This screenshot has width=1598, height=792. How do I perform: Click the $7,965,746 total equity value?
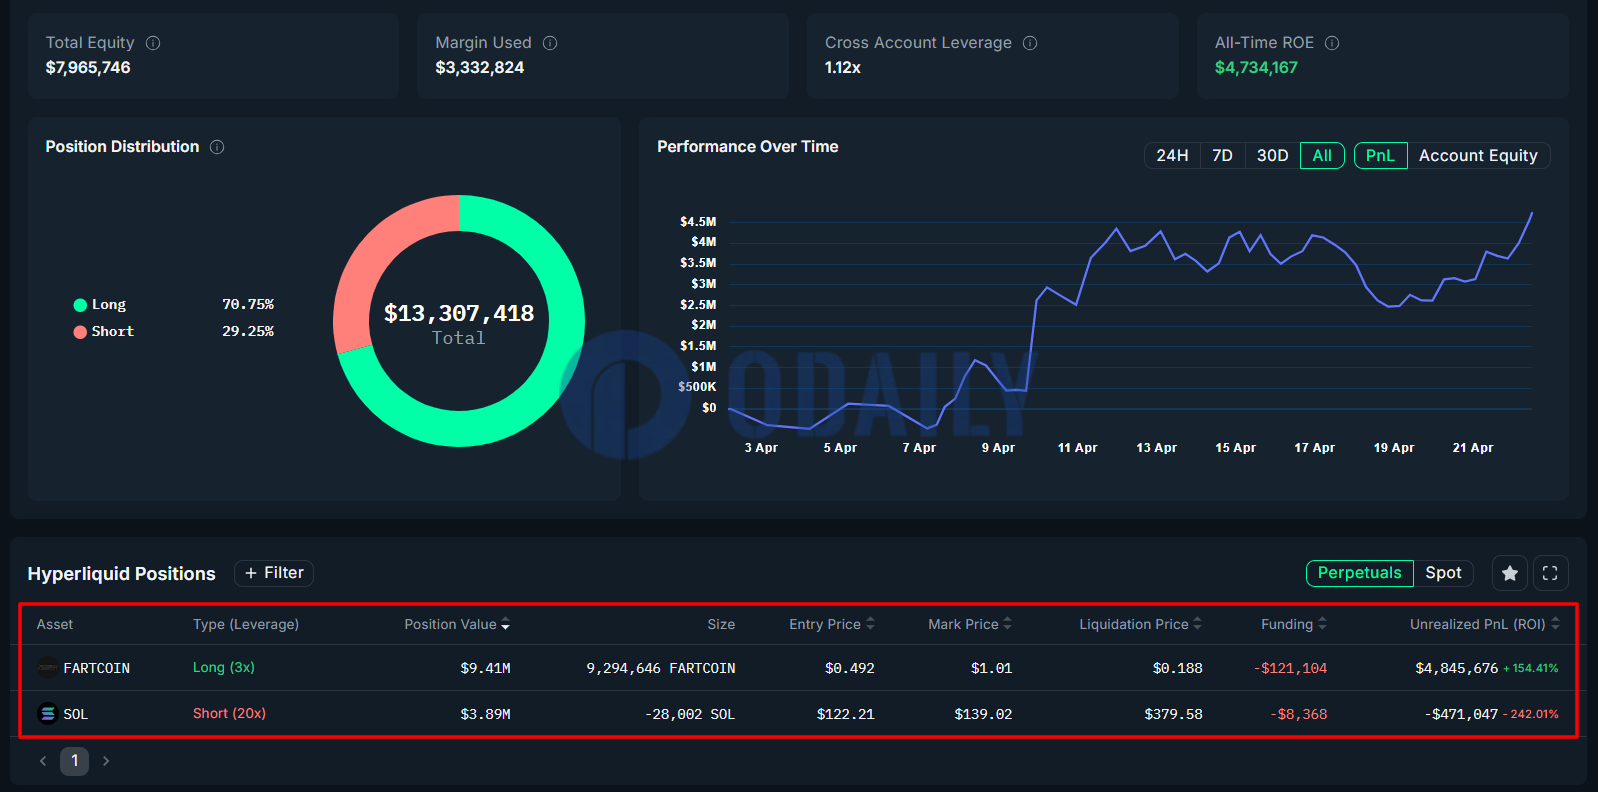tap(88, 68)
